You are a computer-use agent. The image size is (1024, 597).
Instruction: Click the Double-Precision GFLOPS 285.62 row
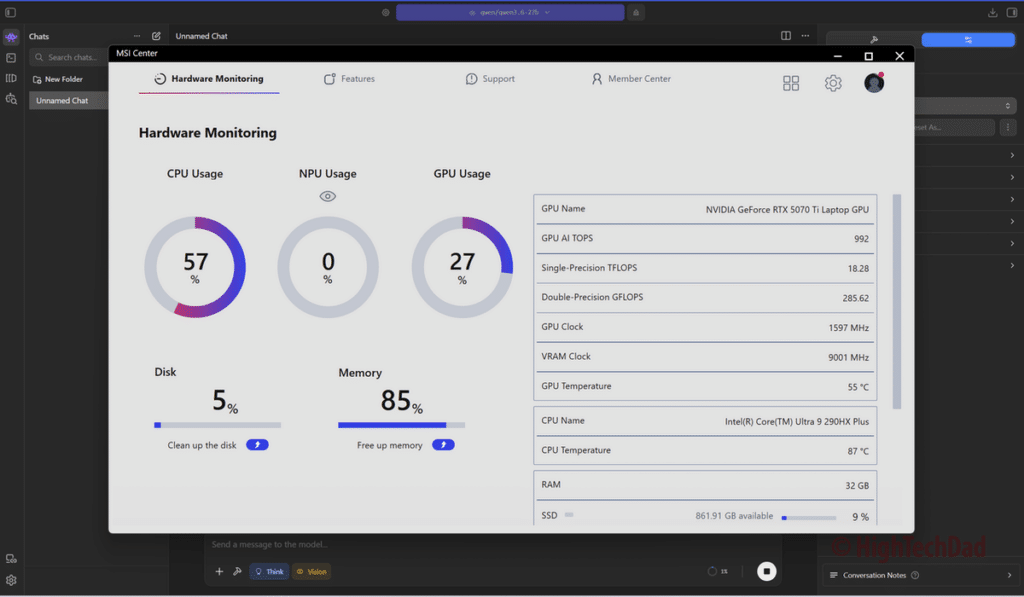pos(705,298)
